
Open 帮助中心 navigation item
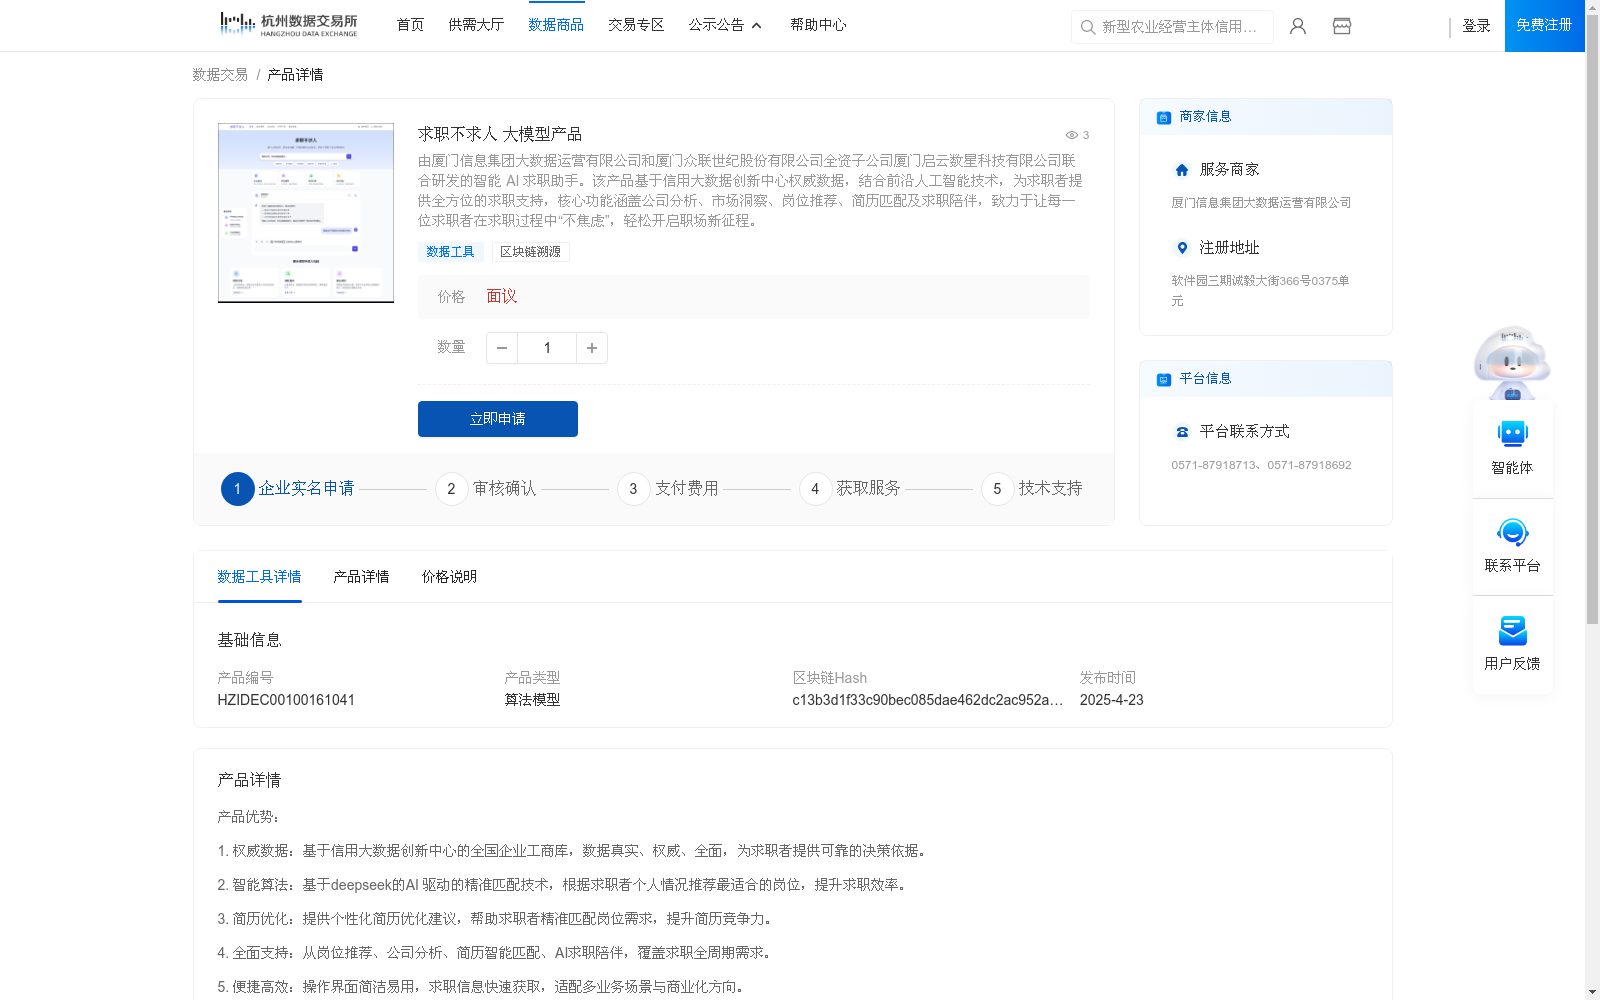point(818,25)
